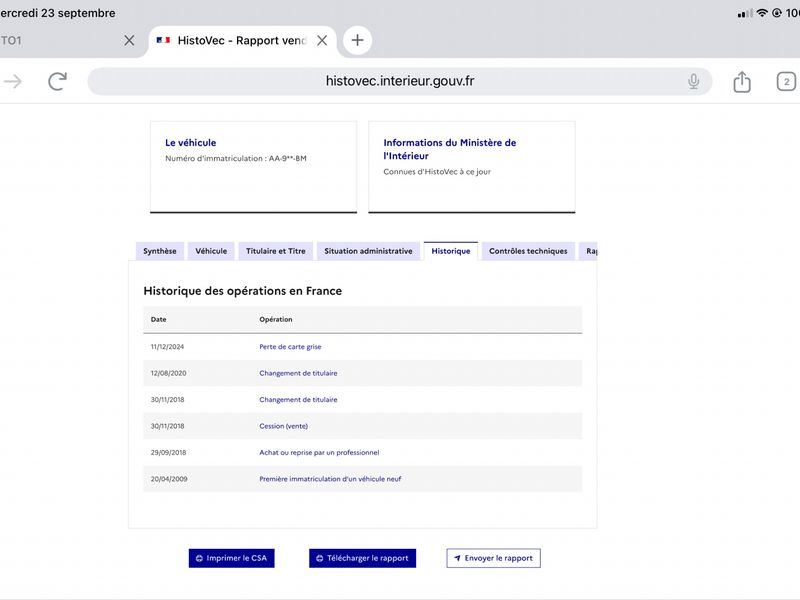Image resolution: width=800 pixels, height=600 pixels.
Task: Activate the microphone icon in the address bar
Action: pyautogui.click(x=693, y=81)
